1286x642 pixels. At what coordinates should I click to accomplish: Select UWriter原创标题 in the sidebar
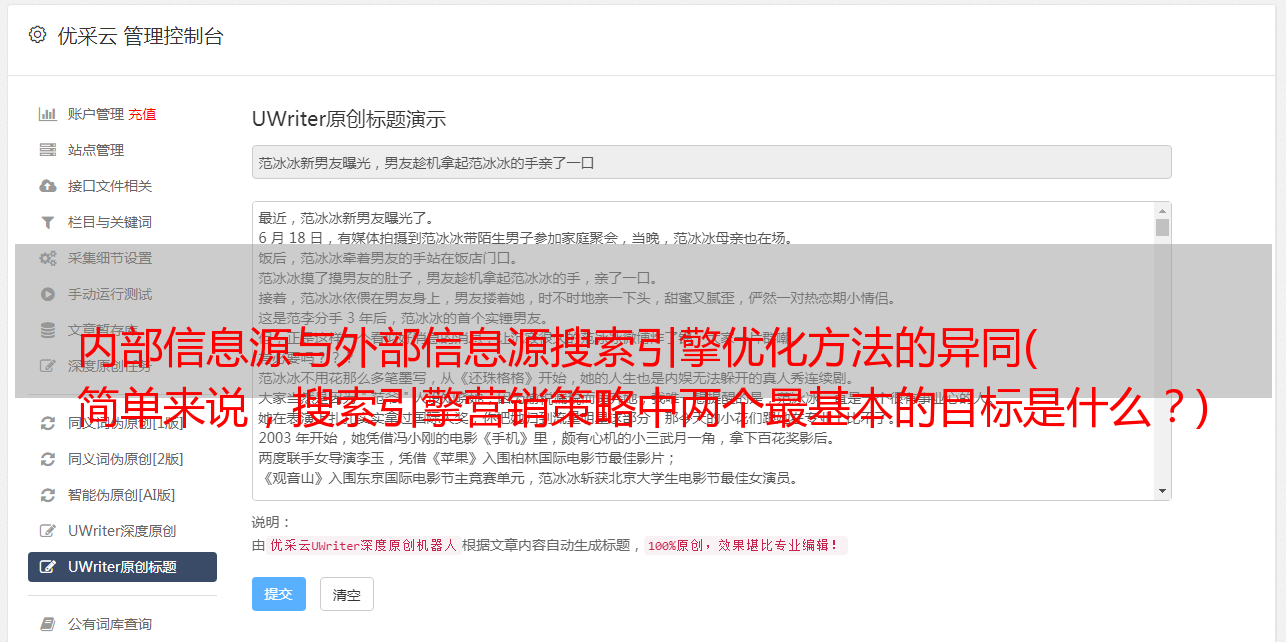coord(122,567)
